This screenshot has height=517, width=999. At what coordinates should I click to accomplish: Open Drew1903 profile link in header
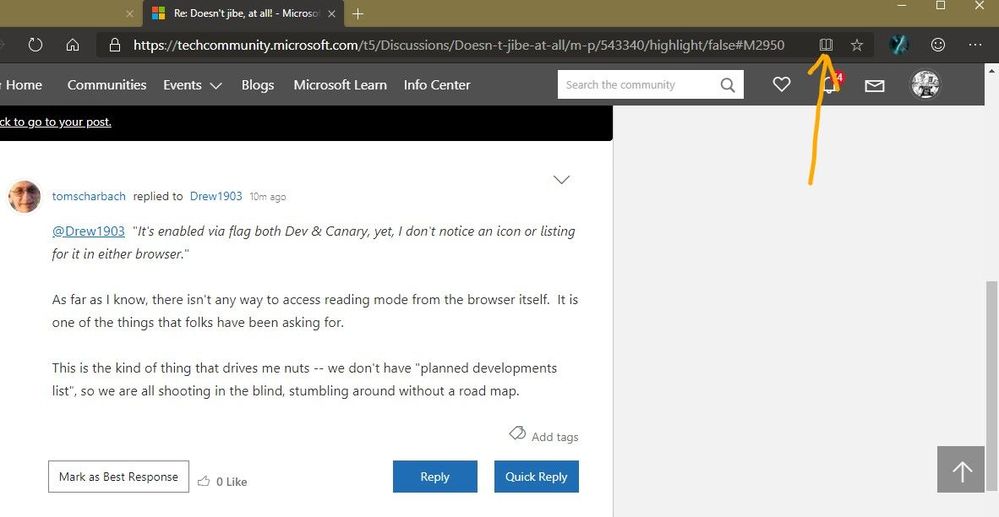(216, 196)
